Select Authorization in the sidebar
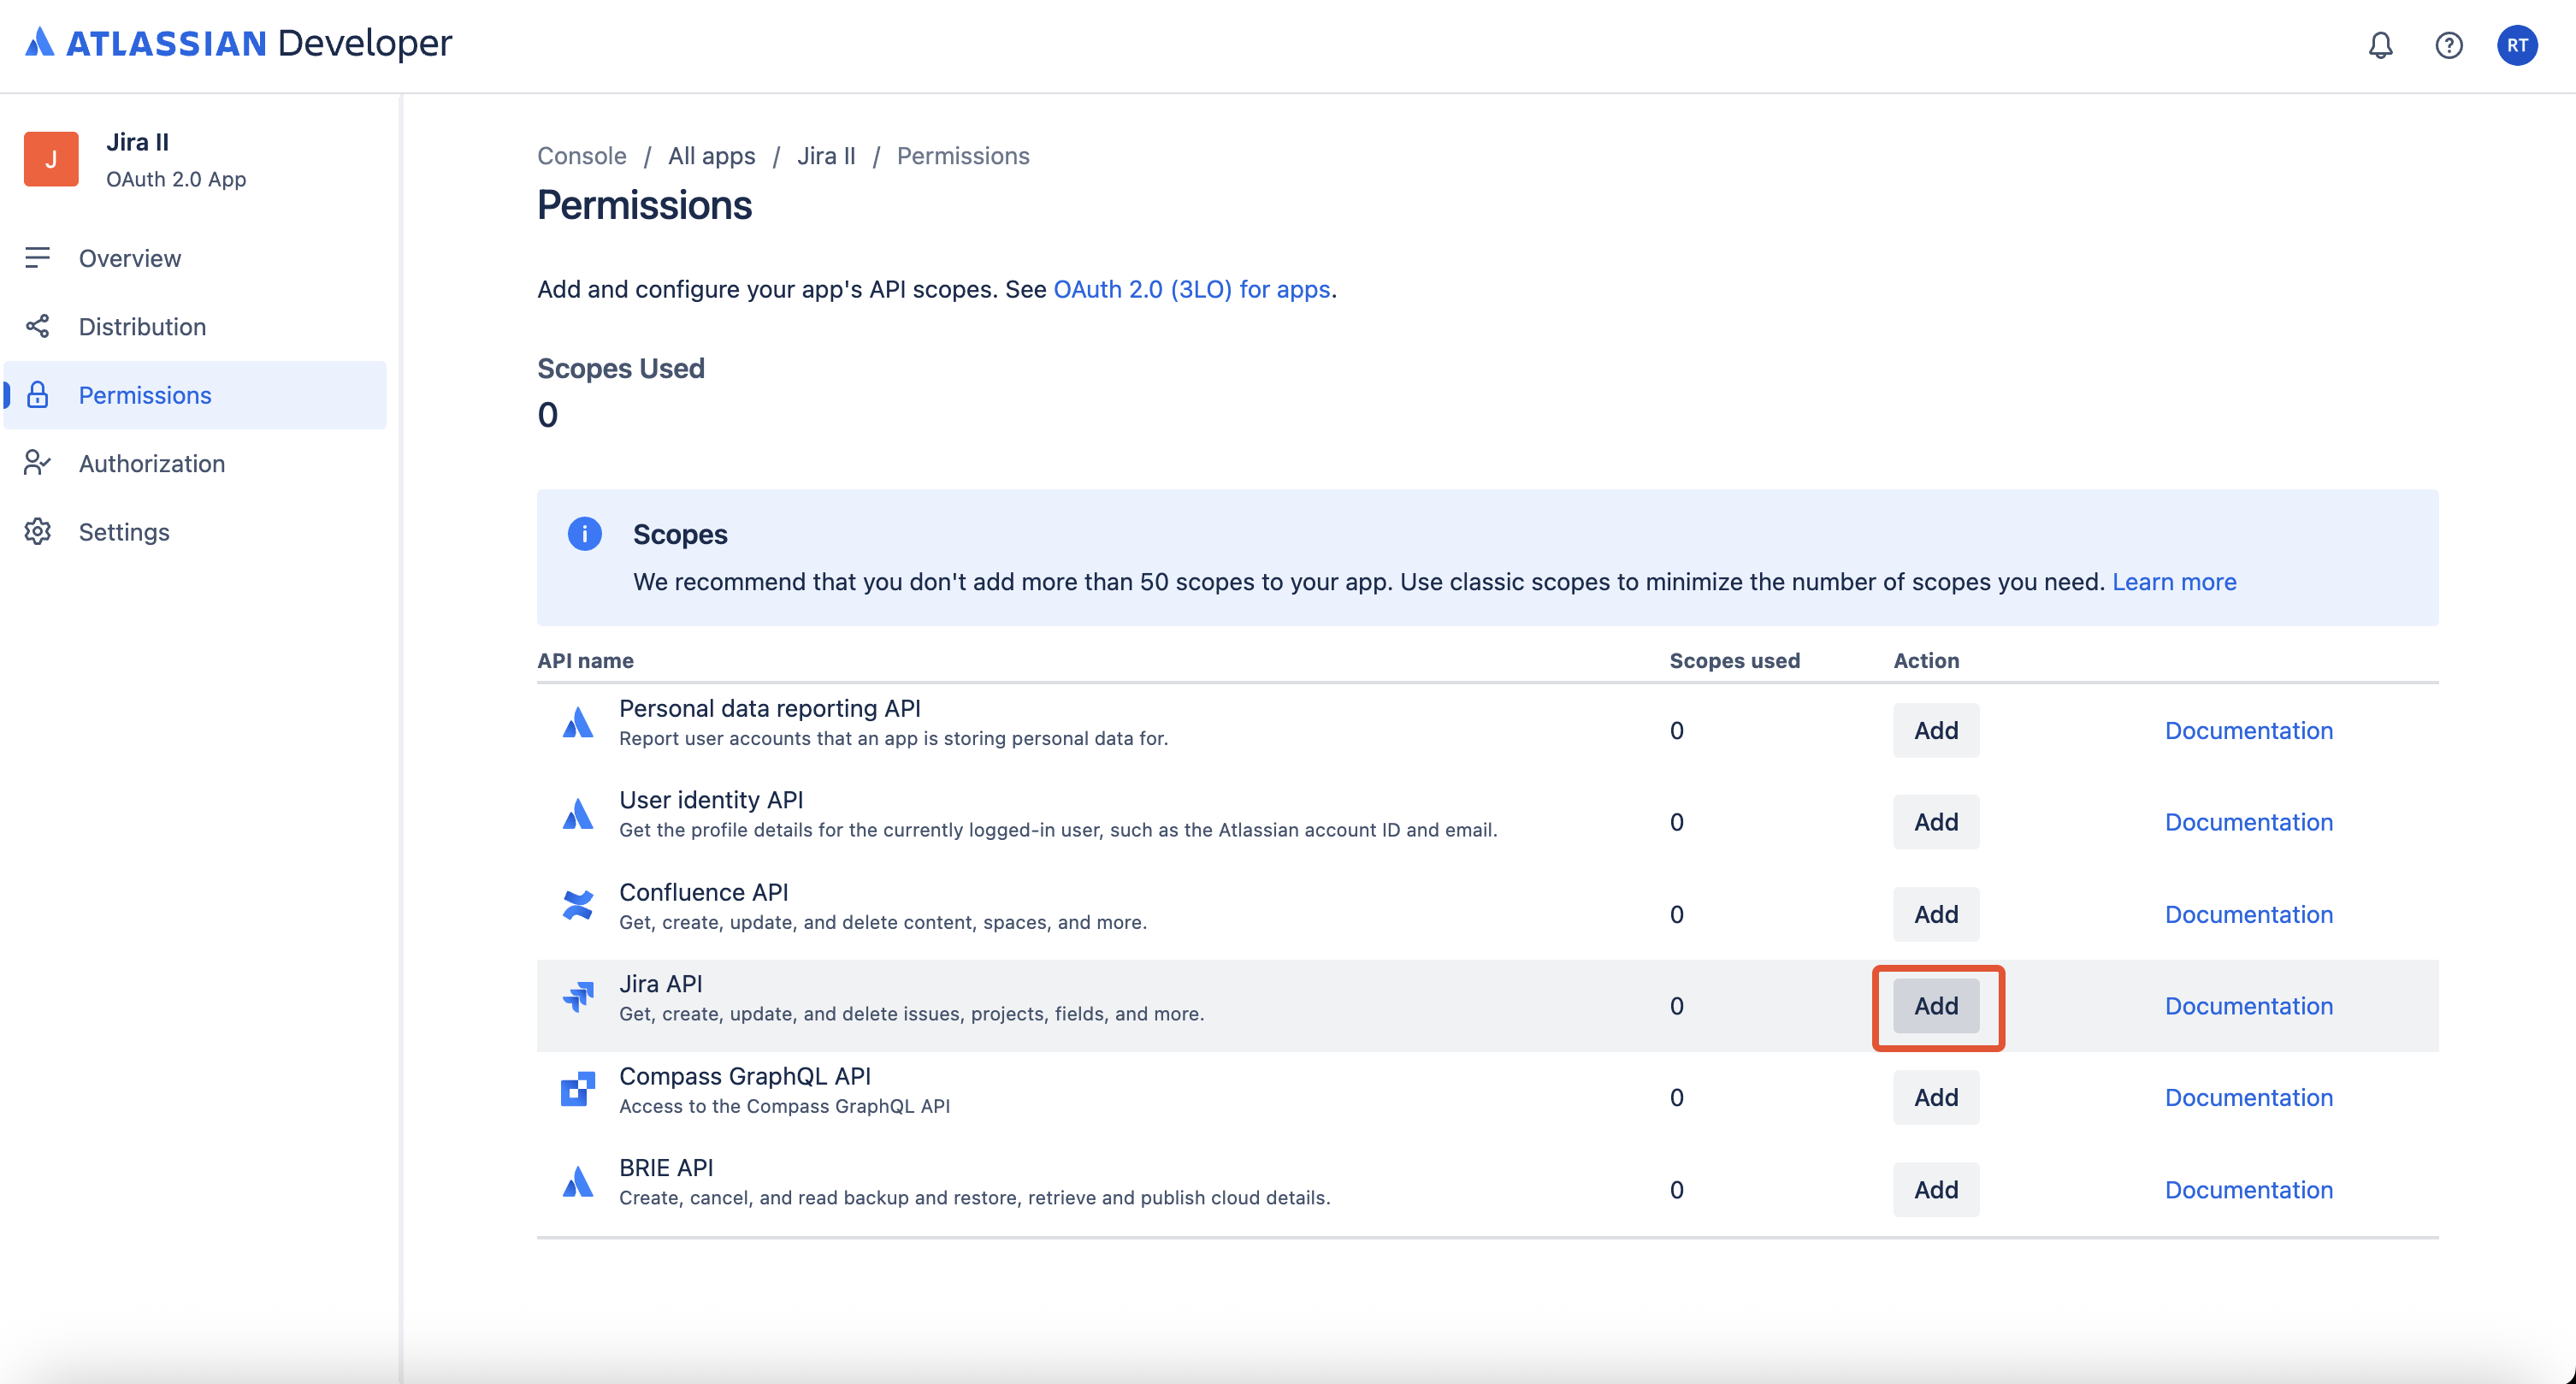 [x=152, y=464]
